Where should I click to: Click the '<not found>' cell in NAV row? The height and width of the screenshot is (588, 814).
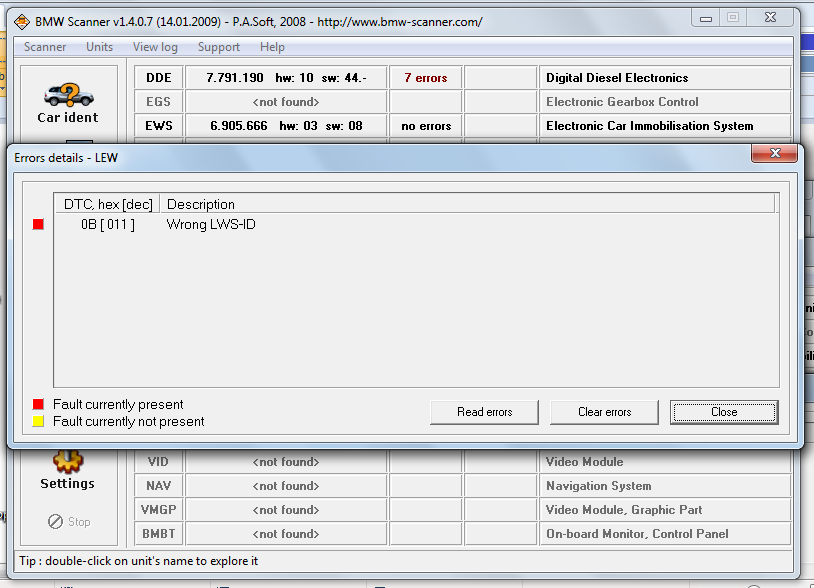(x=286, y=486)
